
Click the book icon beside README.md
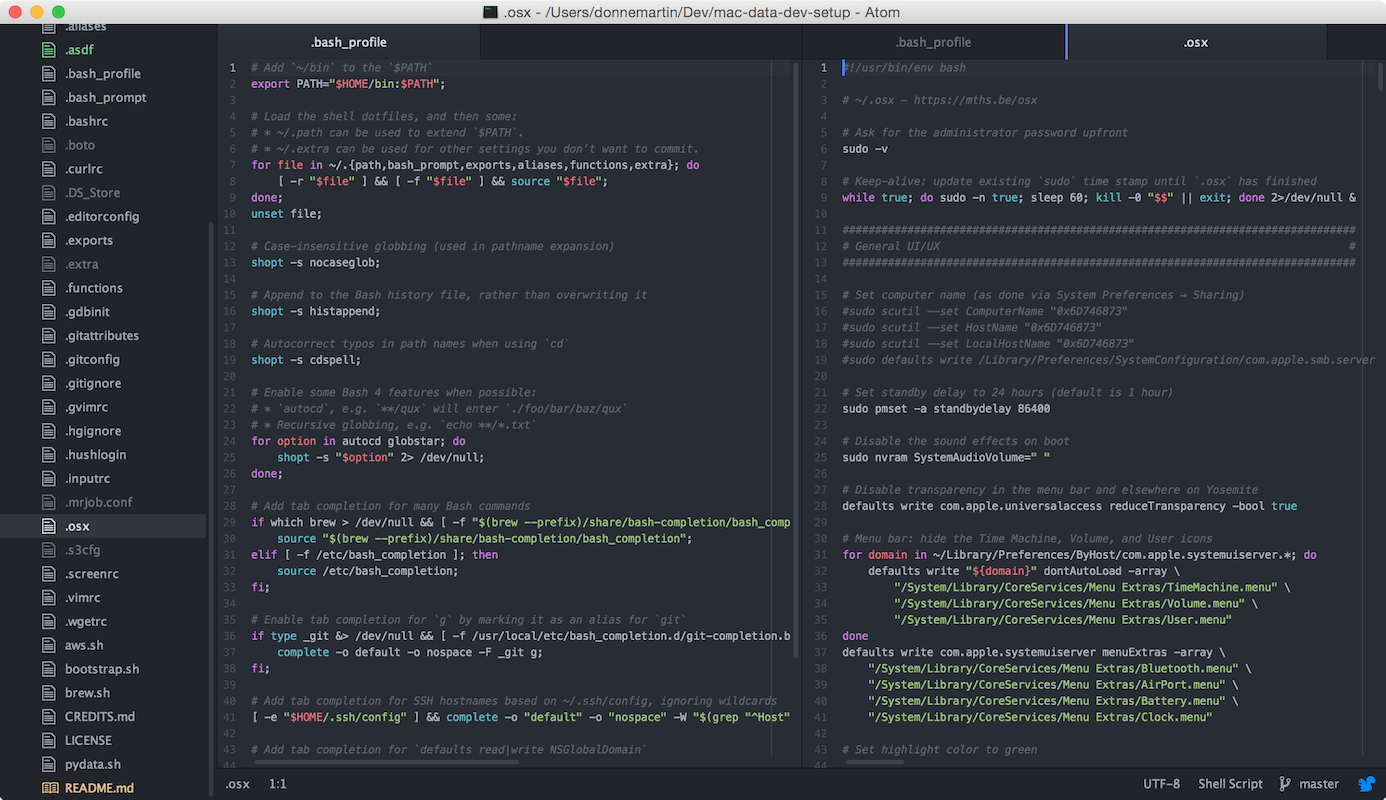pyautogui.click(x=49, y=788)
